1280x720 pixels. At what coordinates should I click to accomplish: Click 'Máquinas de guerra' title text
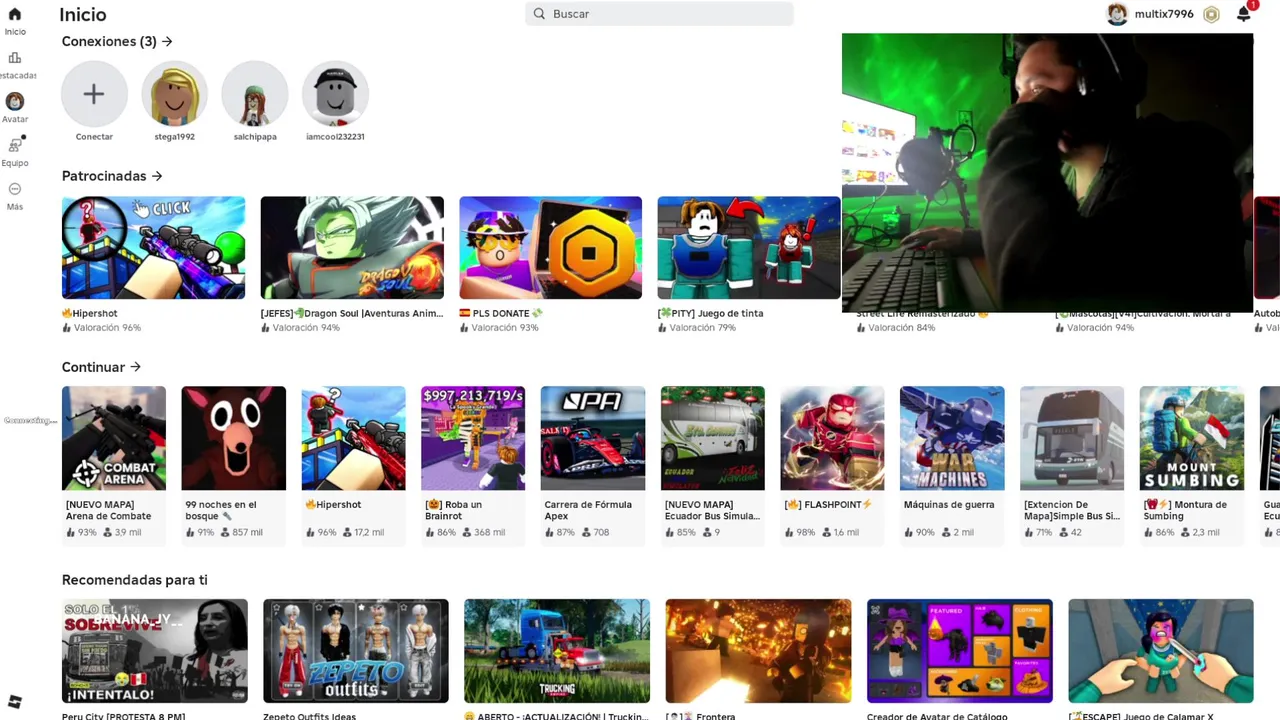(949, 505)
